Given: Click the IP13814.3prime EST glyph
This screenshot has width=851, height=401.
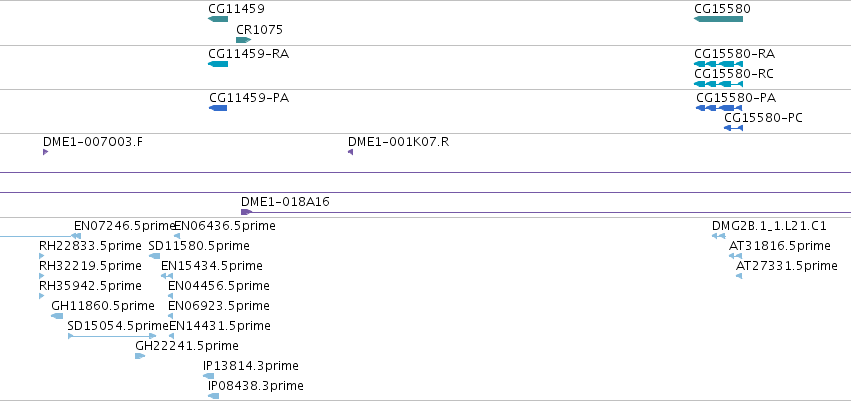Looking at the screenshot, I should point(208,376).
